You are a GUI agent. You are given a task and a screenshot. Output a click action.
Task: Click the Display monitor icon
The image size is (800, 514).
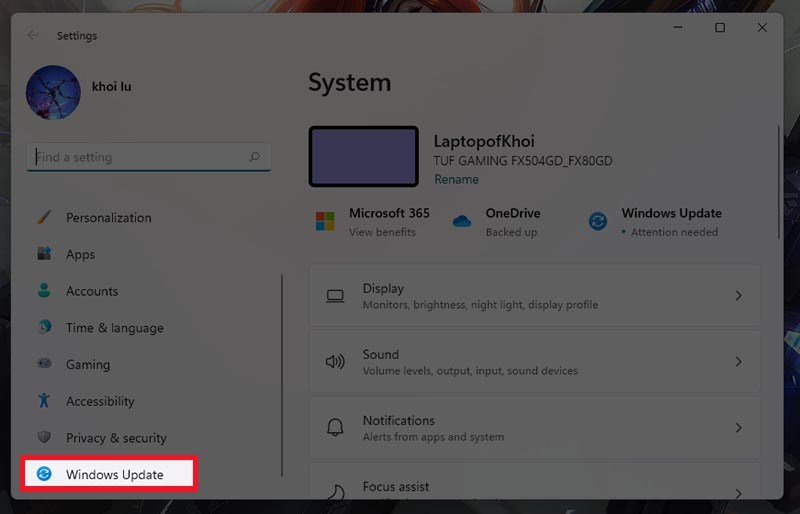click(x=335, y=296)
